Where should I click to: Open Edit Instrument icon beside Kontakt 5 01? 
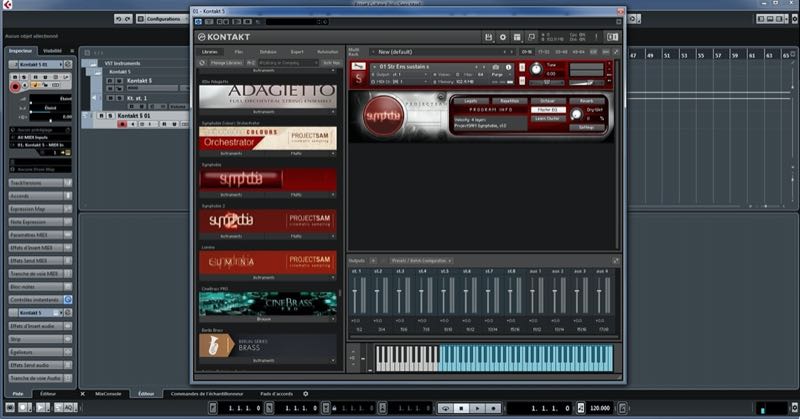tap(68, 65)
